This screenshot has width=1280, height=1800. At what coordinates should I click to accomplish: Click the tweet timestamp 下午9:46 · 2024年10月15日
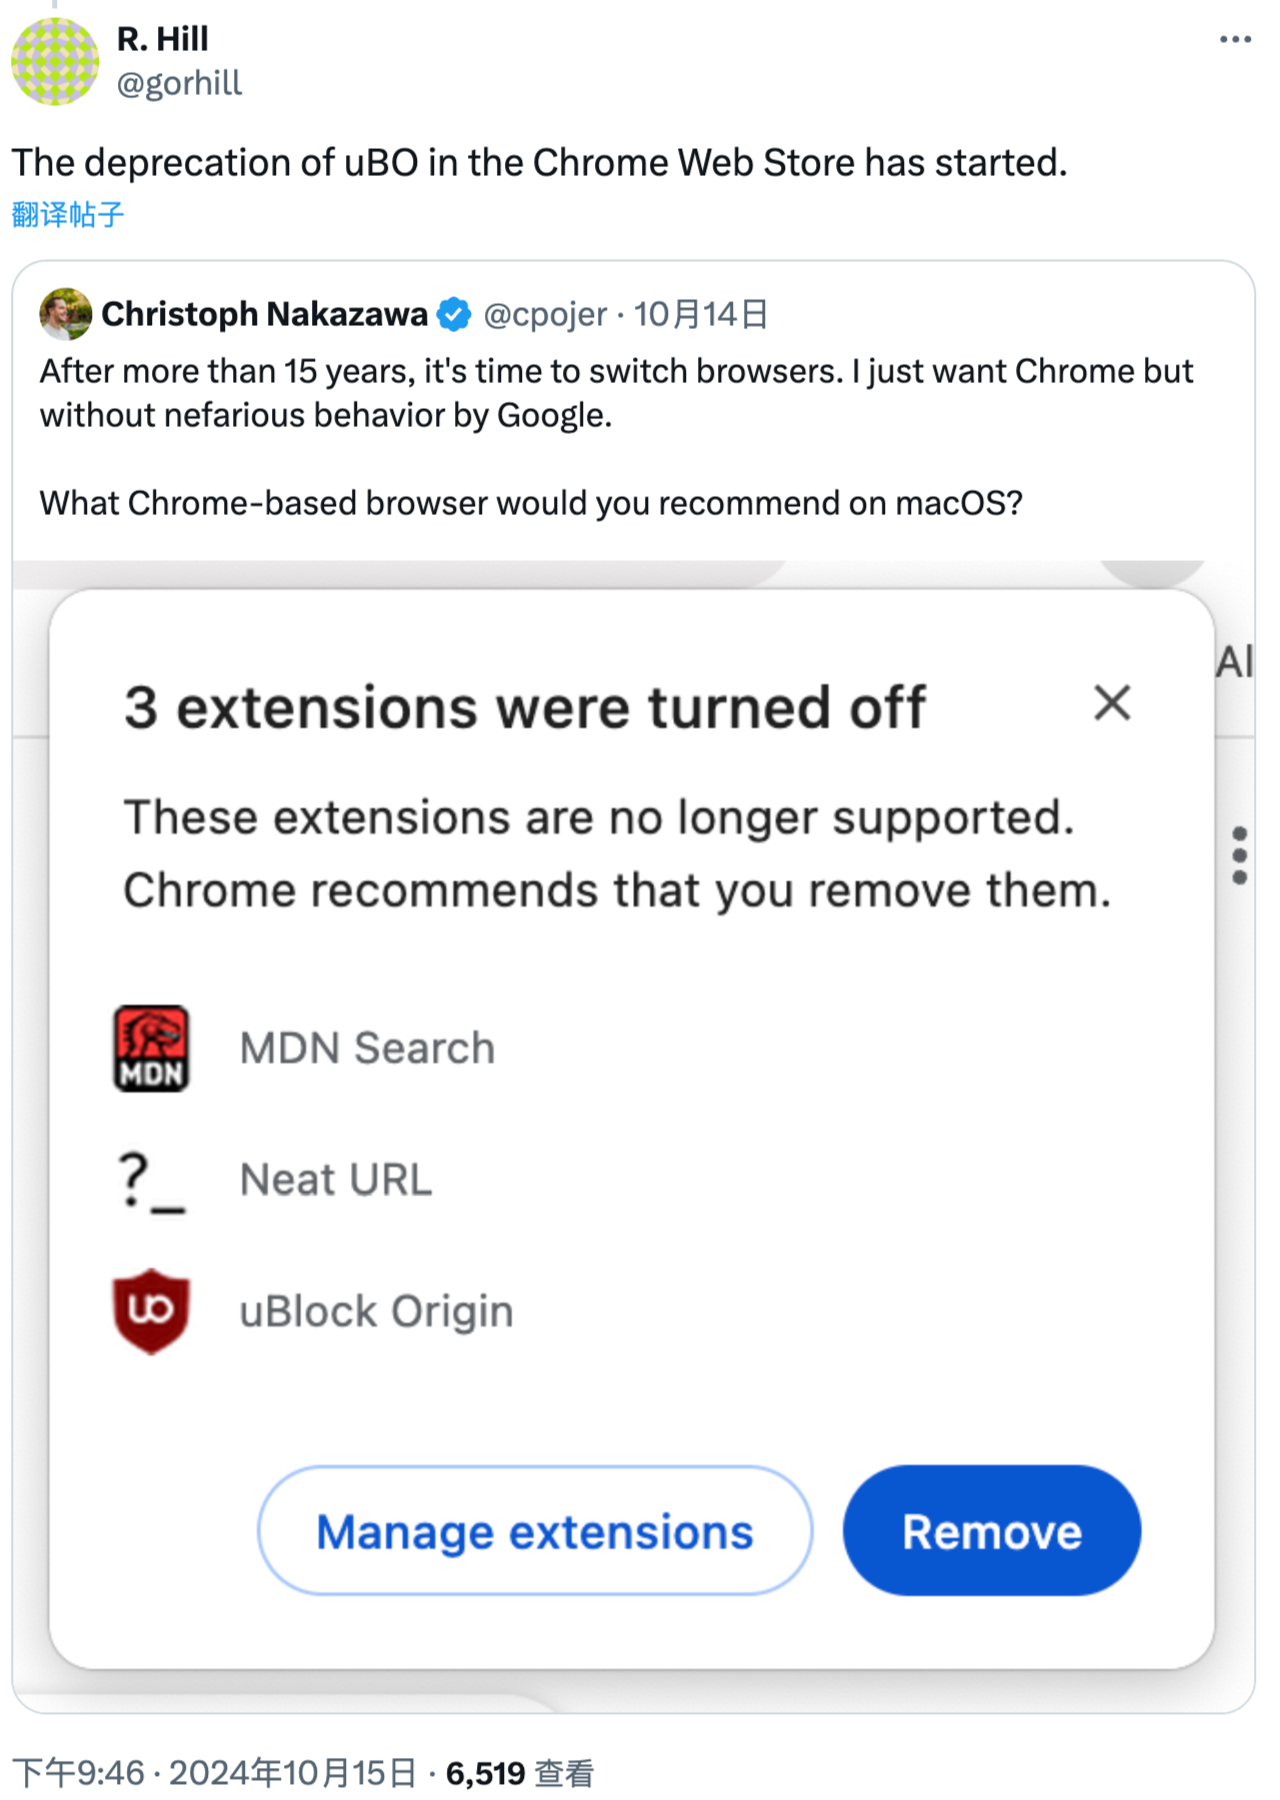tap(214, 1773)
